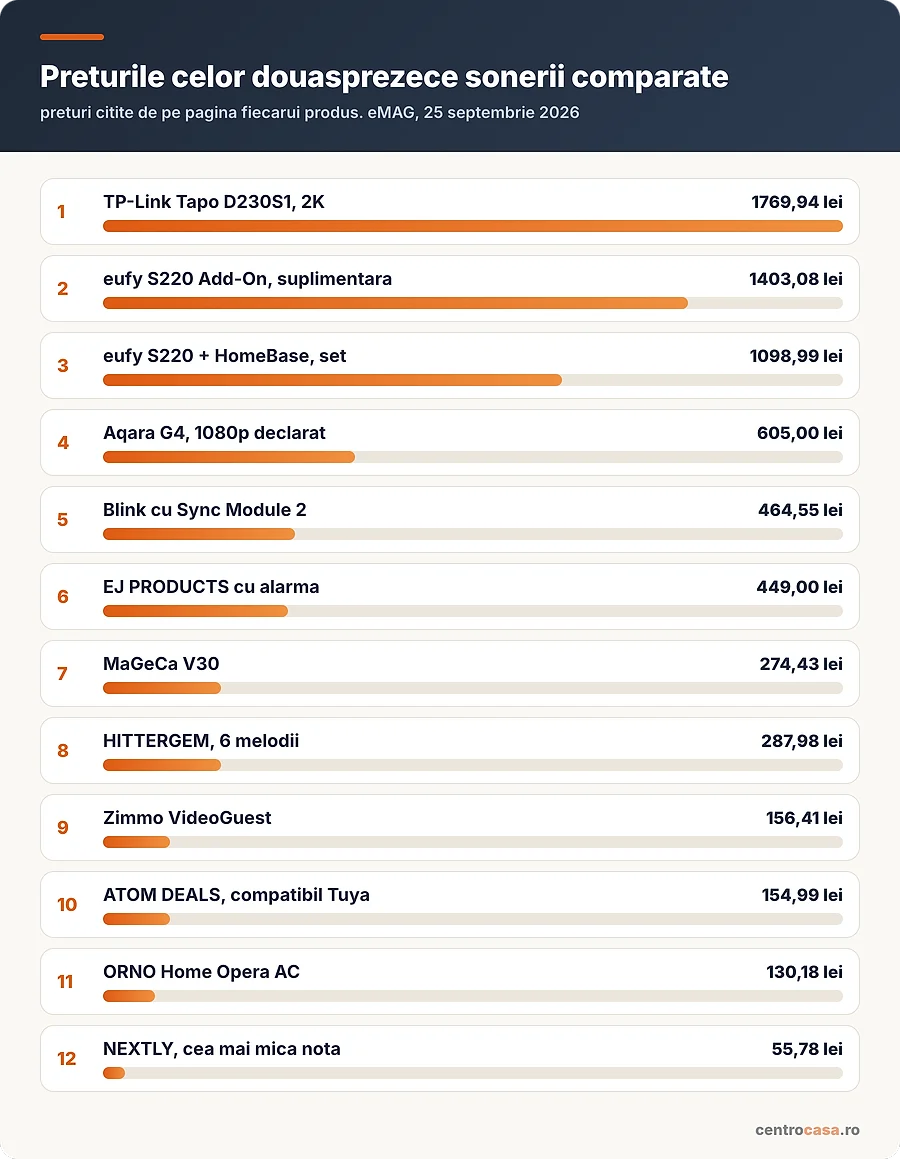
Task: Click the 1769,94 lei price value
Action: pos(797,202)
